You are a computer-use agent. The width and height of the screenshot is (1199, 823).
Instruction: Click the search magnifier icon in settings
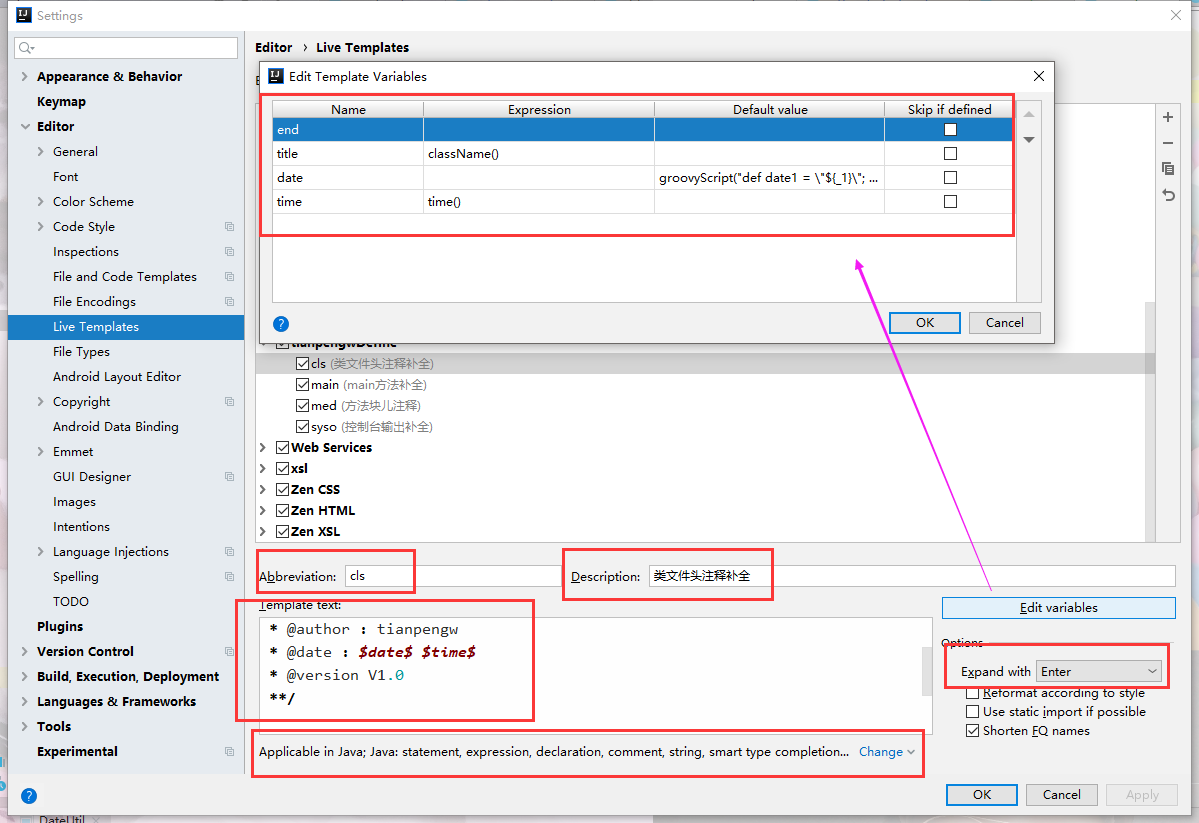tap(26, 48)
